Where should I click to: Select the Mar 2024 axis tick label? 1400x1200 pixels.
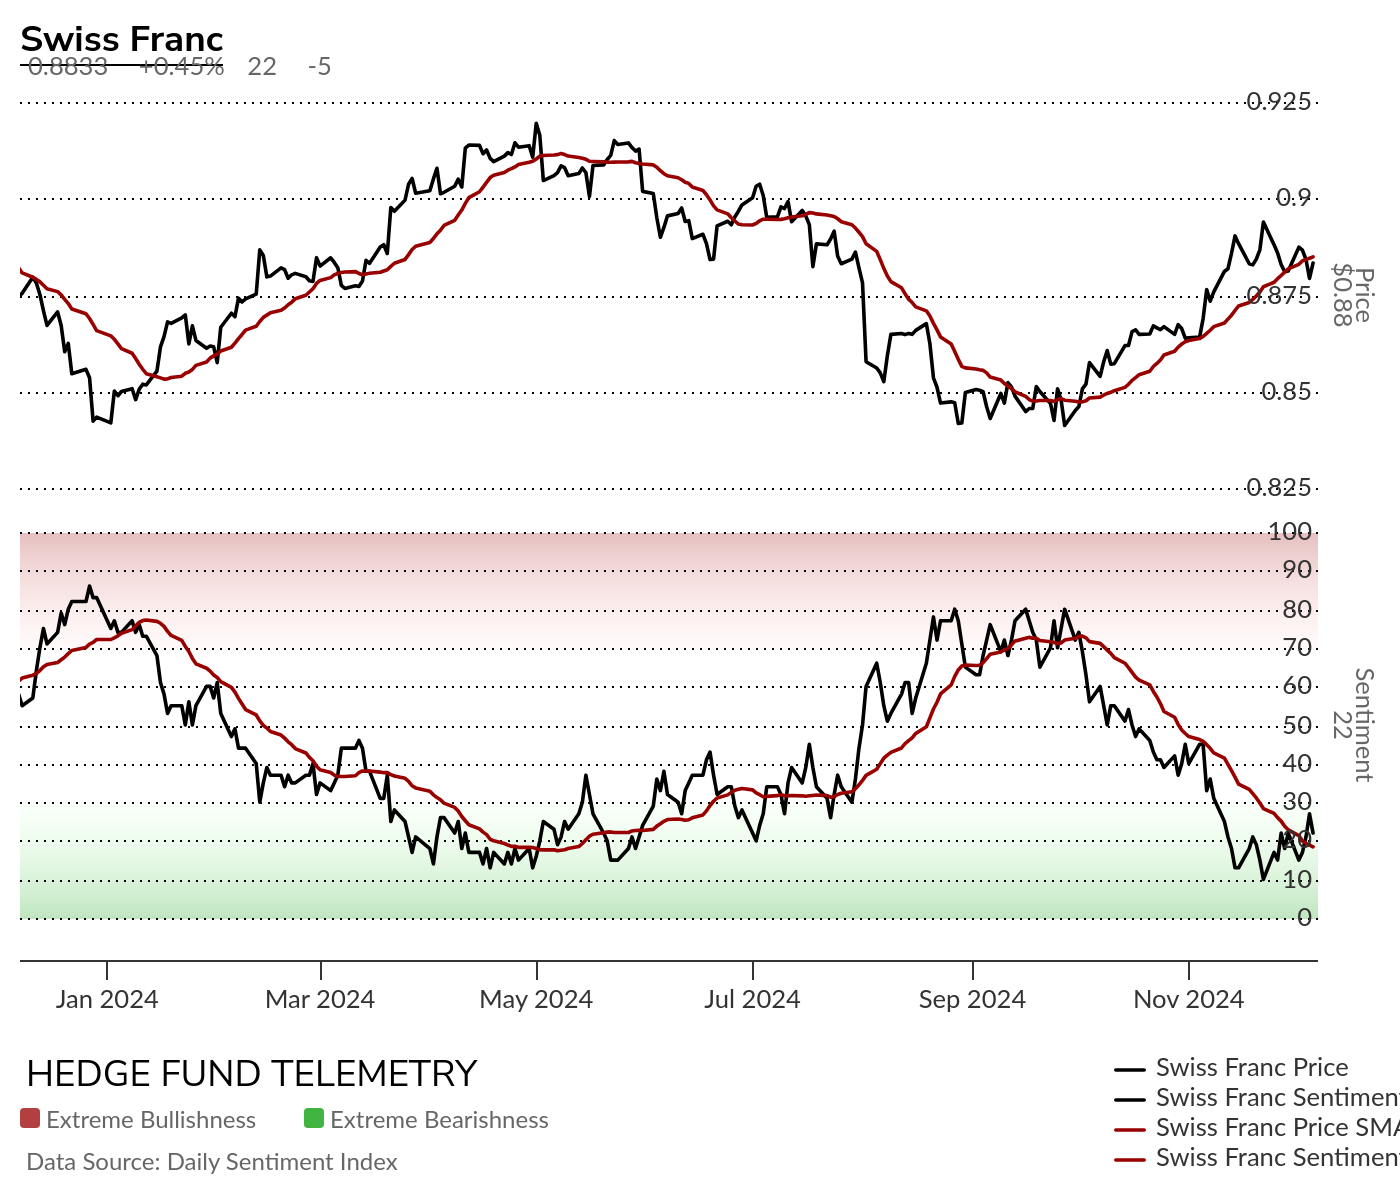tap(320, 999)
